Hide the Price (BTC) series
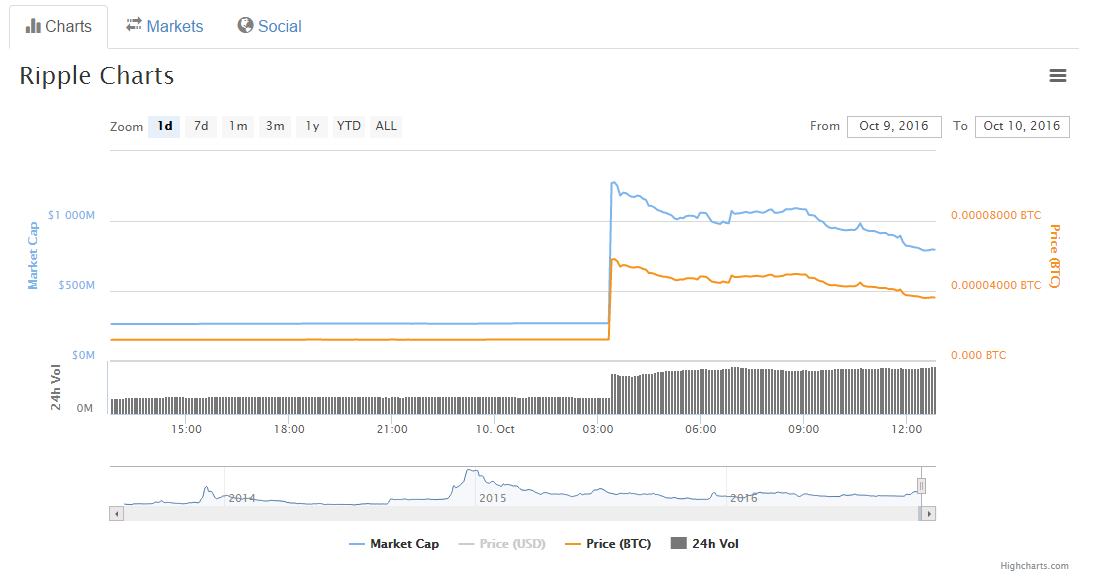The height and width of the screenshot is (585, 1100). pos(608,544)
